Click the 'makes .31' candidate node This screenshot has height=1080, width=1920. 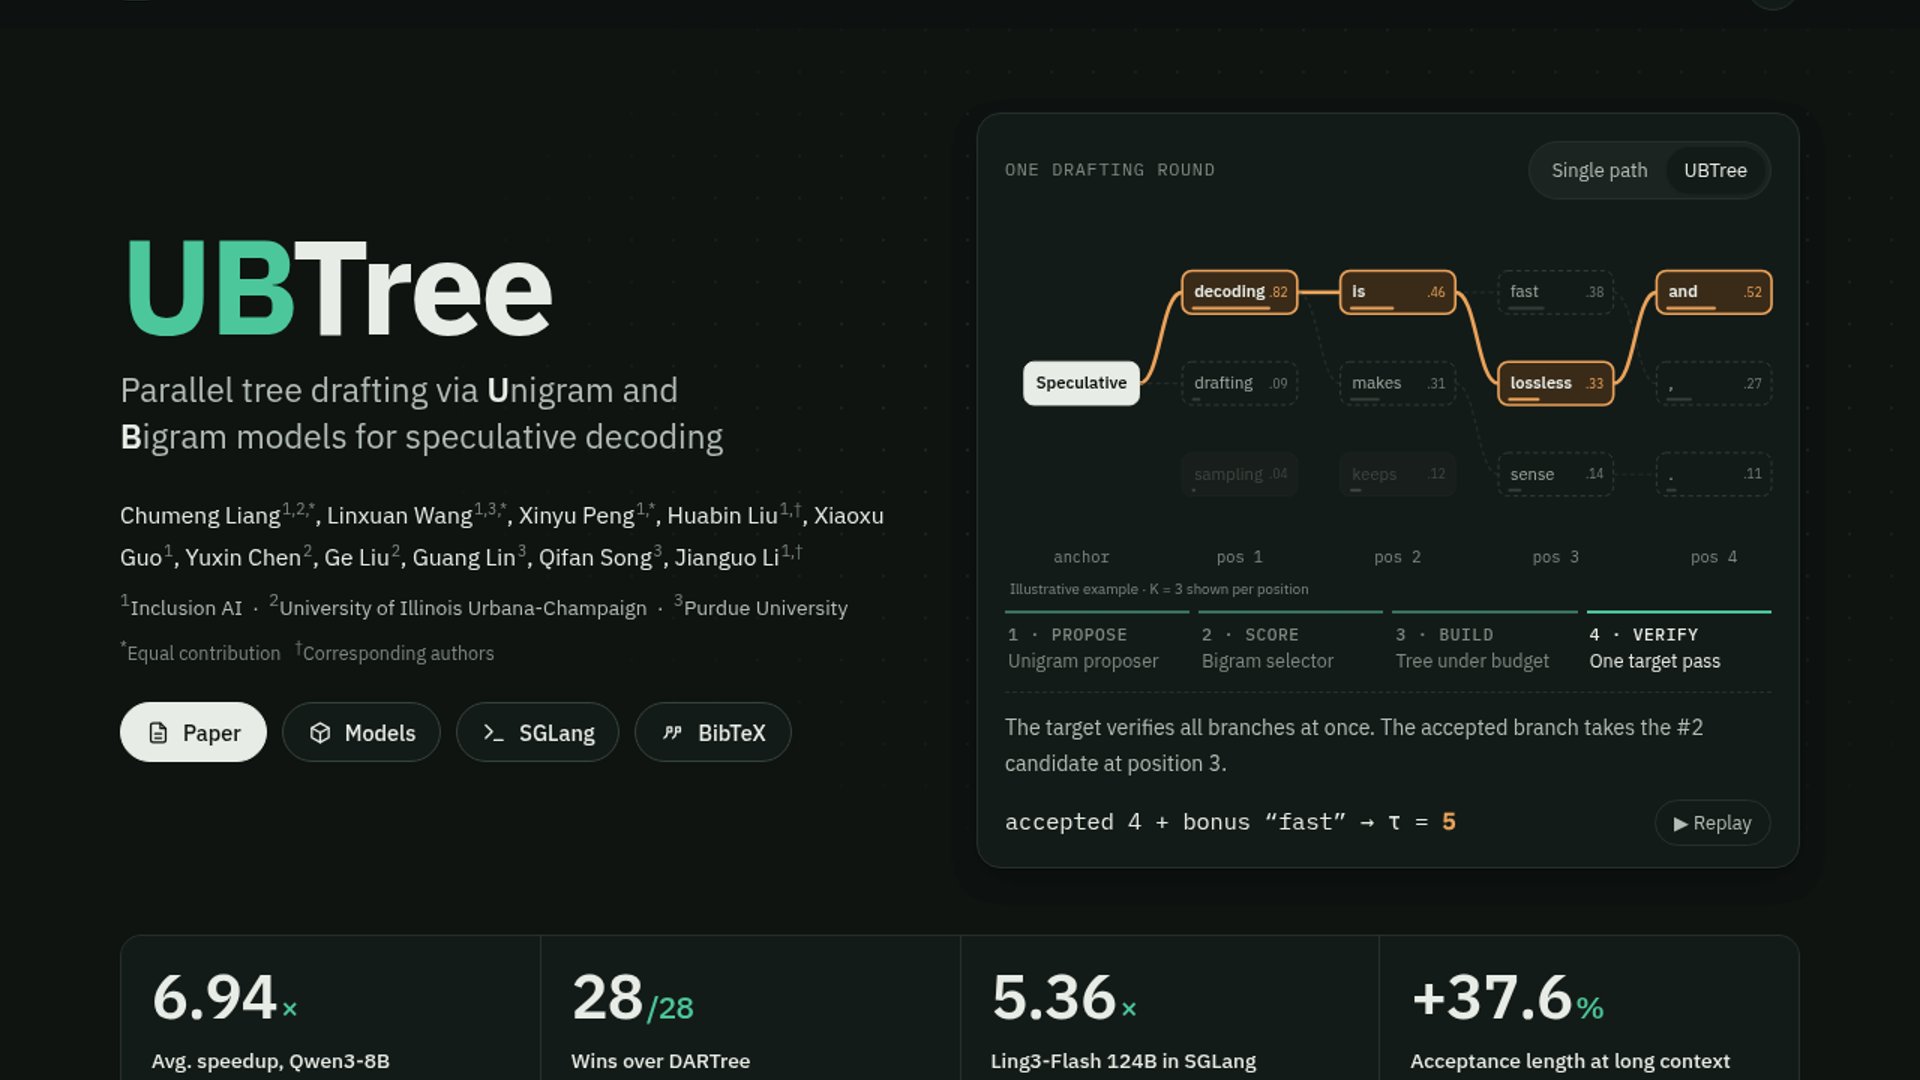(x=1398, y=383)
